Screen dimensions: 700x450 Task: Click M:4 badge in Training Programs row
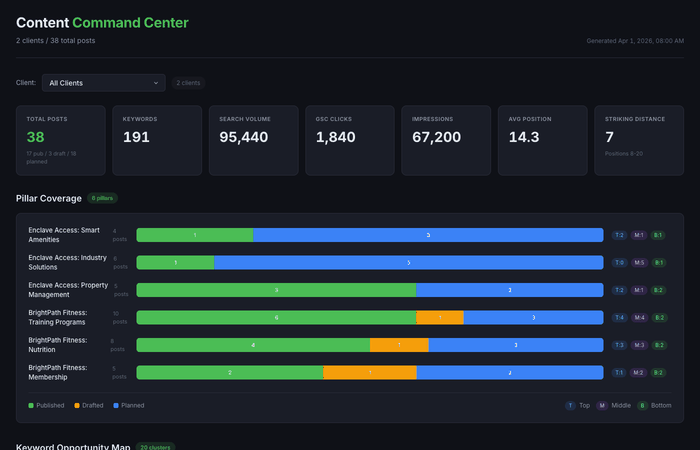(x=639, y=317)
